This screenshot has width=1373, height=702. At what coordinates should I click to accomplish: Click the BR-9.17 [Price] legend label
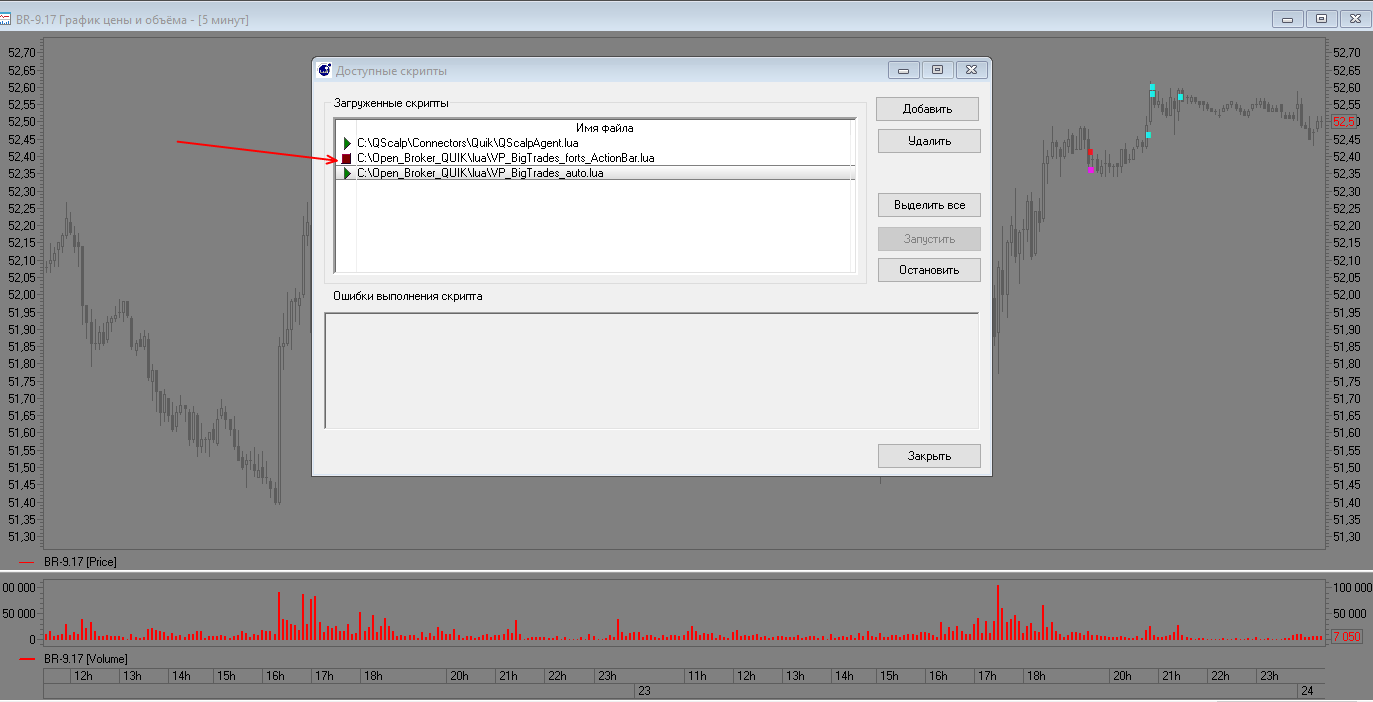[80, 562]
